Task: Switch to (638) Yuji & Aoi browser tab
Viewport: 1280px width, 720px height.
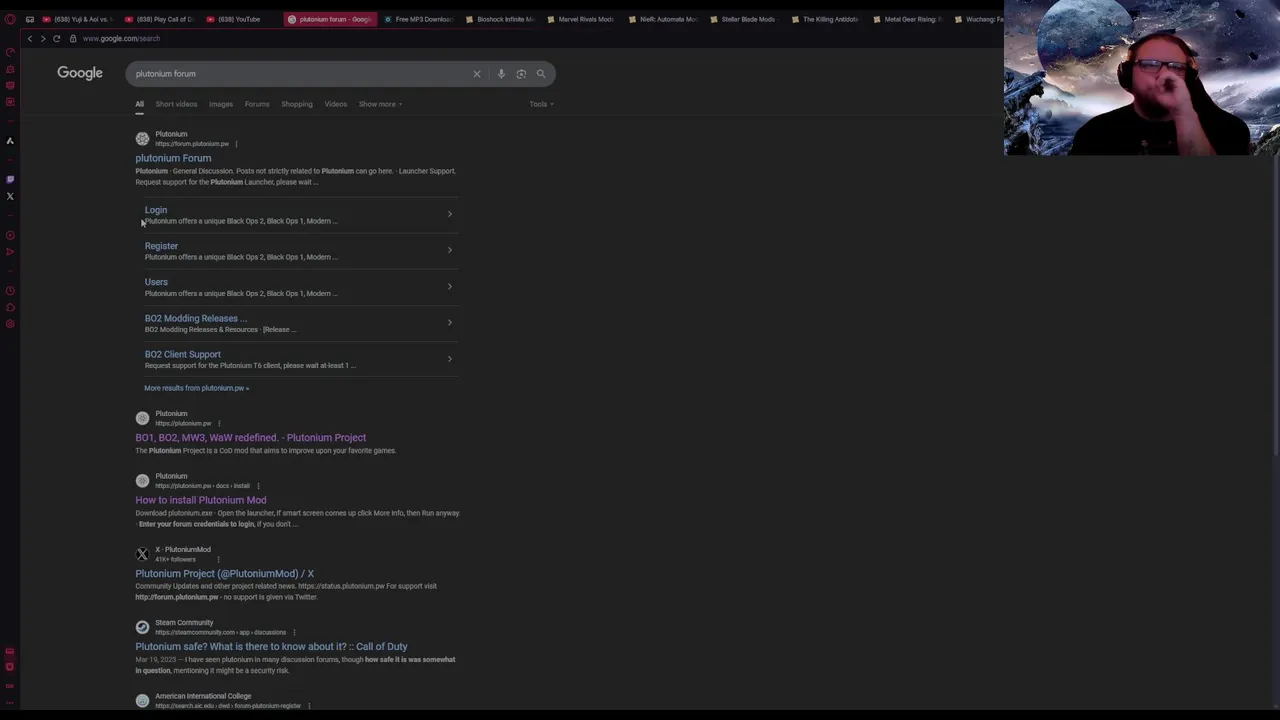Action: click(77, 19)
